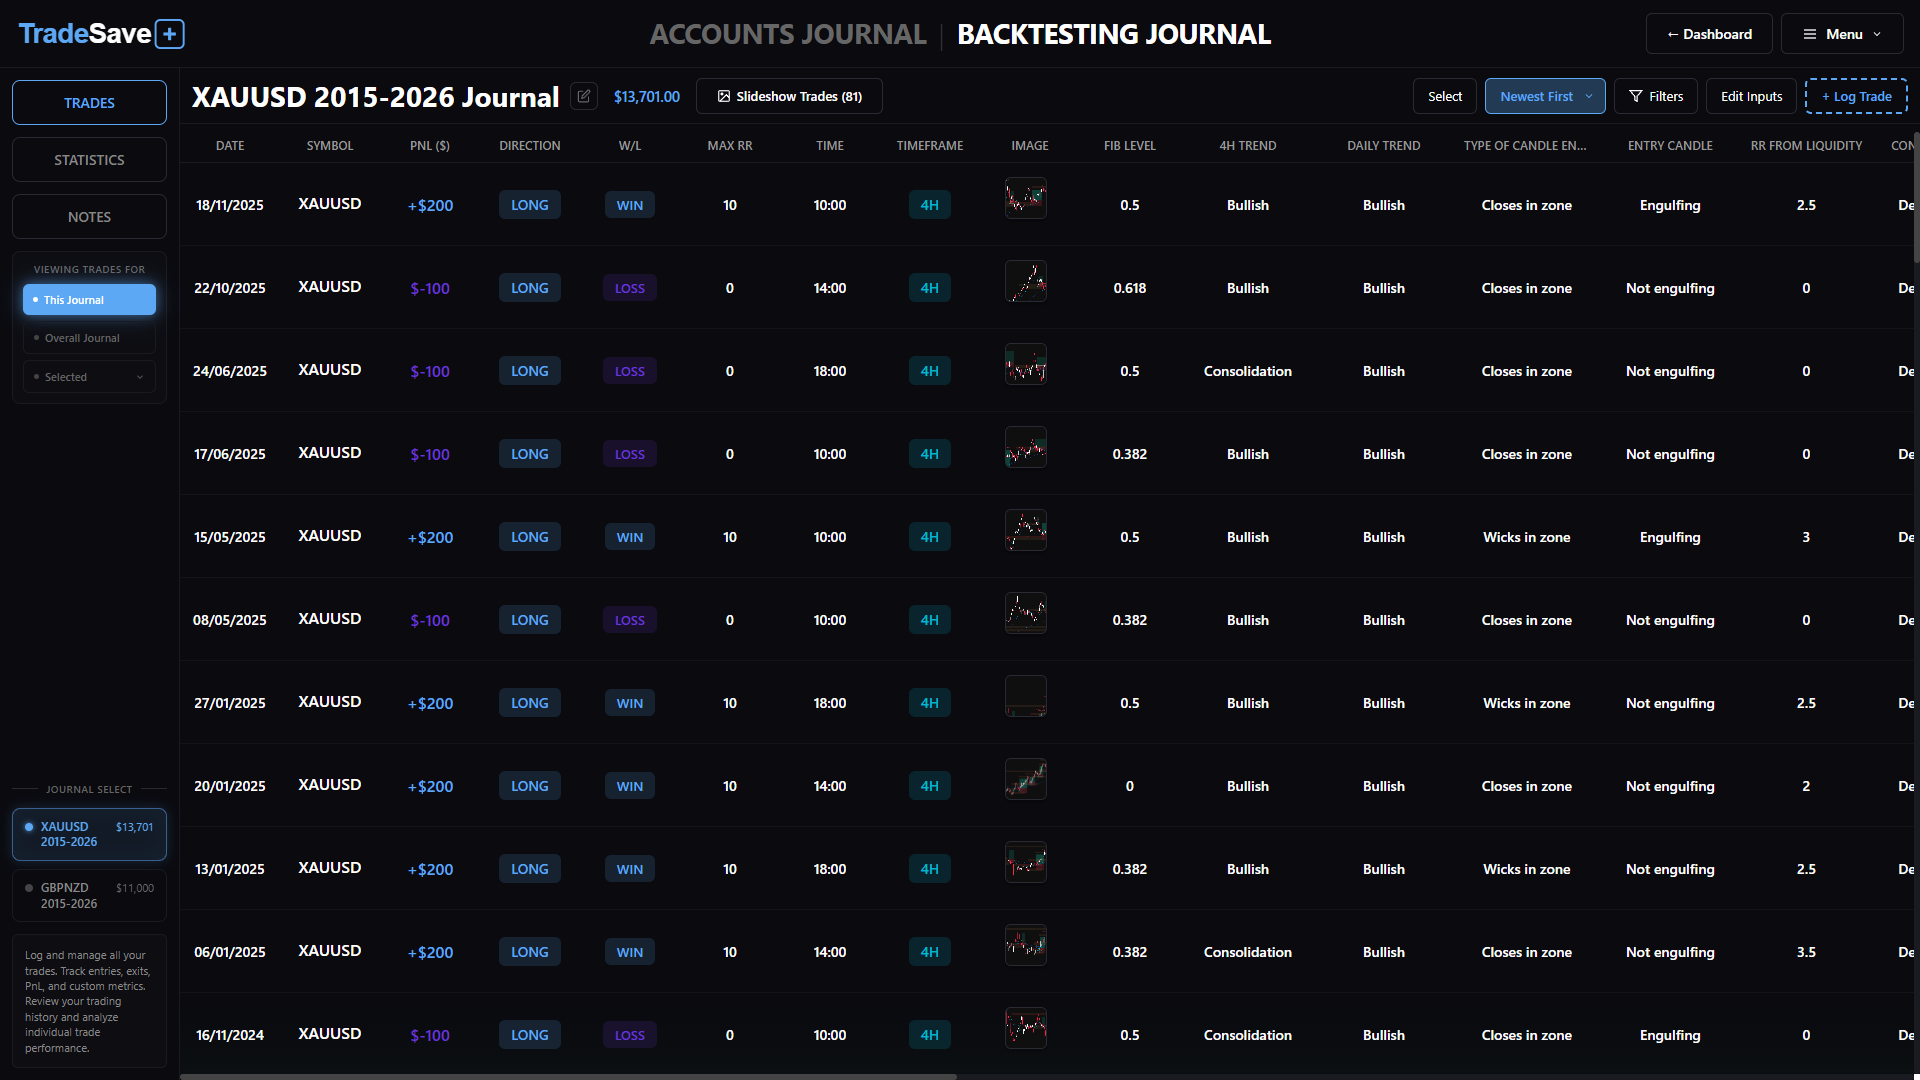Click the edit pencil icon beside journal title
Image resolution: width=1920 pixels, height=1080 pixels.
[x=584, y=97]
